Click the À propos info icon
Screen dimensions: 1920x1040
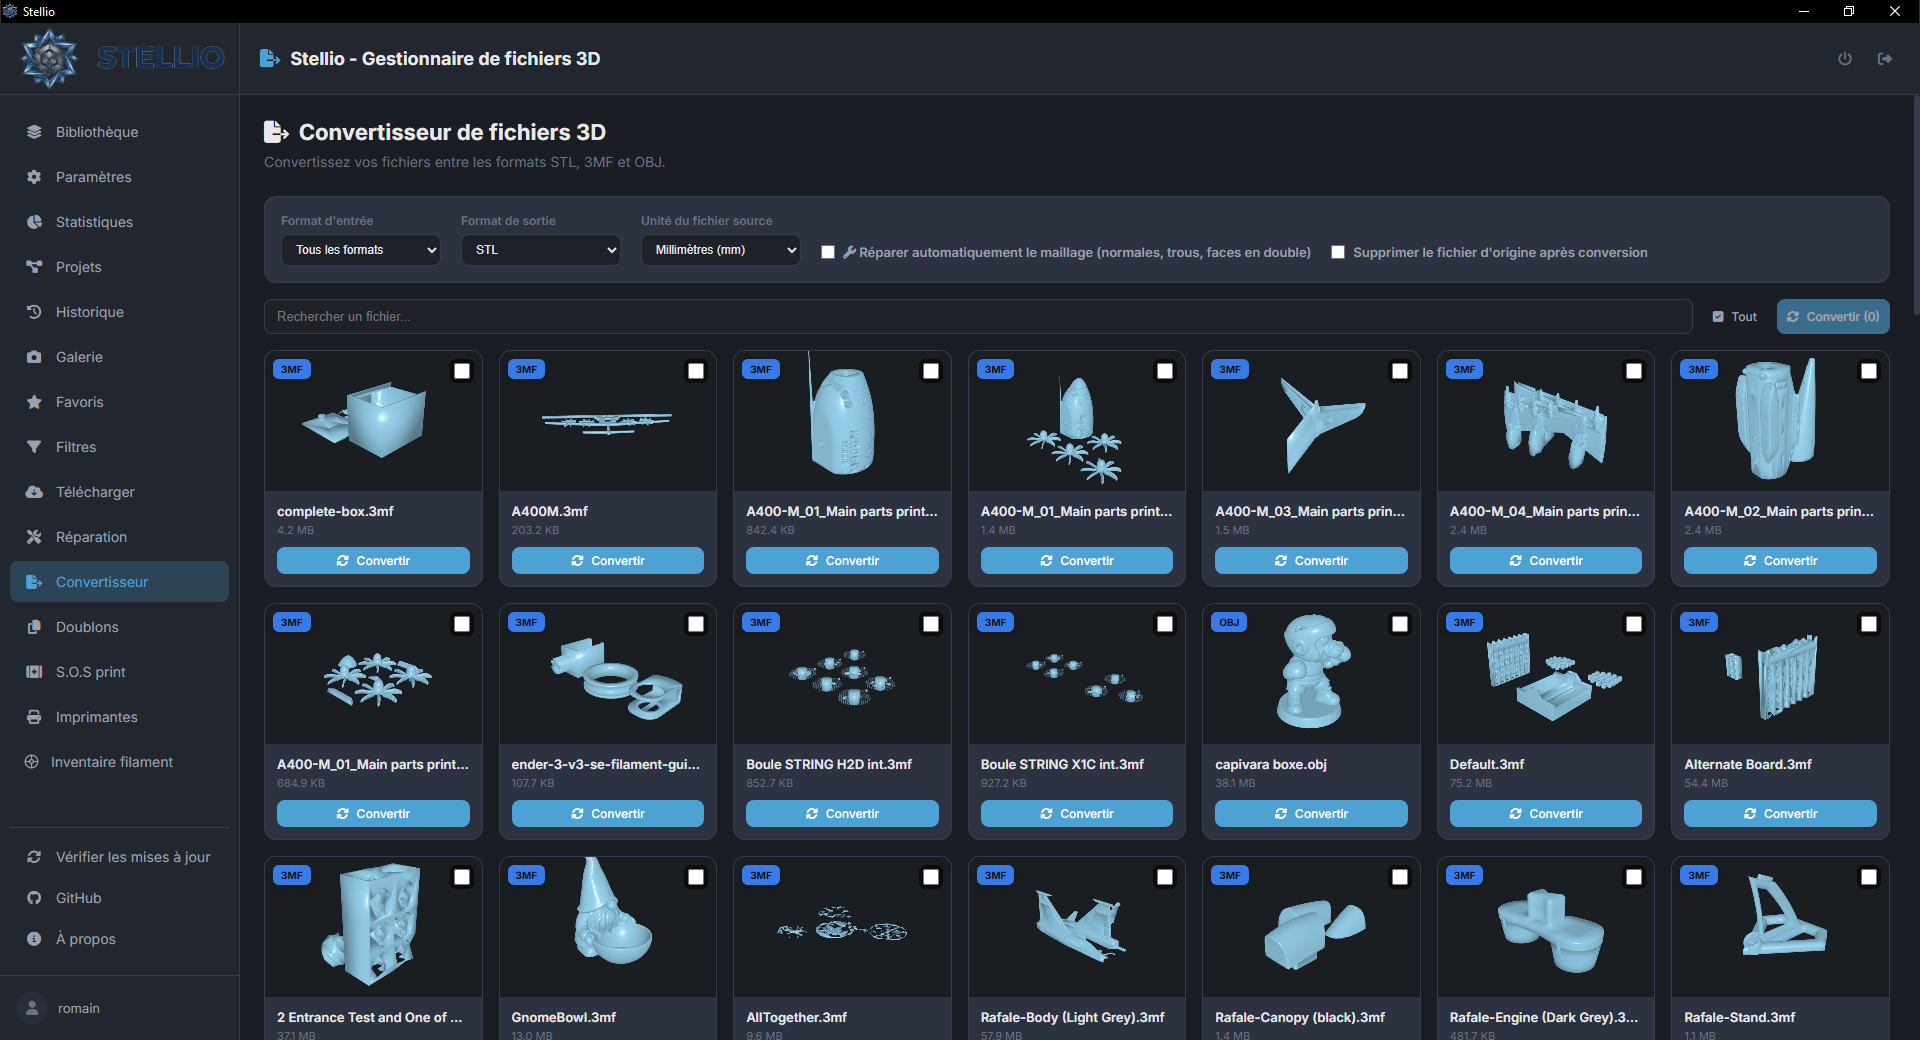coord(34,939)
